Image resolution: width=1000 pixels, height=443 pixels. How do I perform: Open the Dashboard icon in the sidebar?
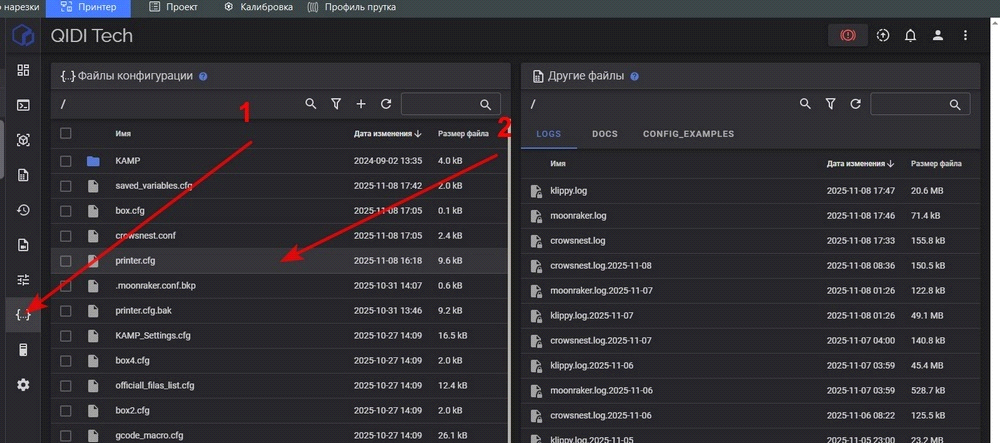(x=23, y=69)
